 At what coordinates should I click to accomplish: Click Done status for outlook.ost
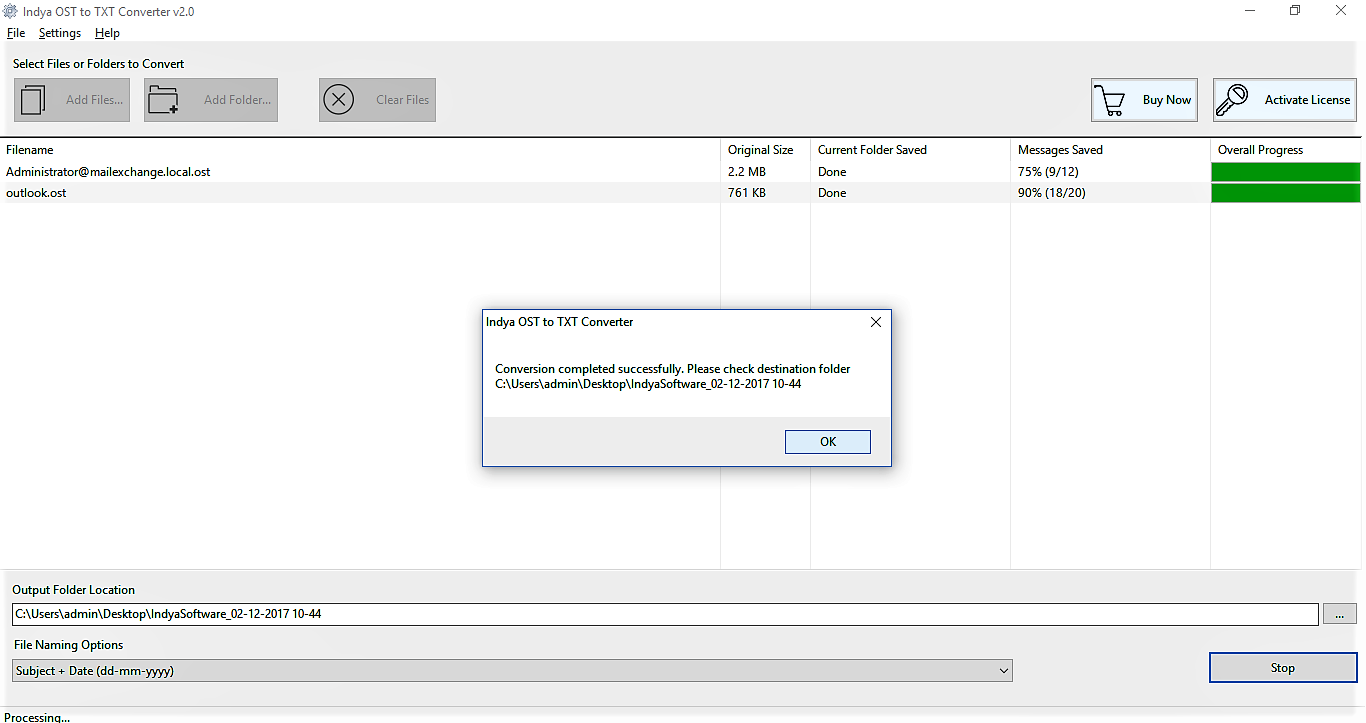(832, 193)
